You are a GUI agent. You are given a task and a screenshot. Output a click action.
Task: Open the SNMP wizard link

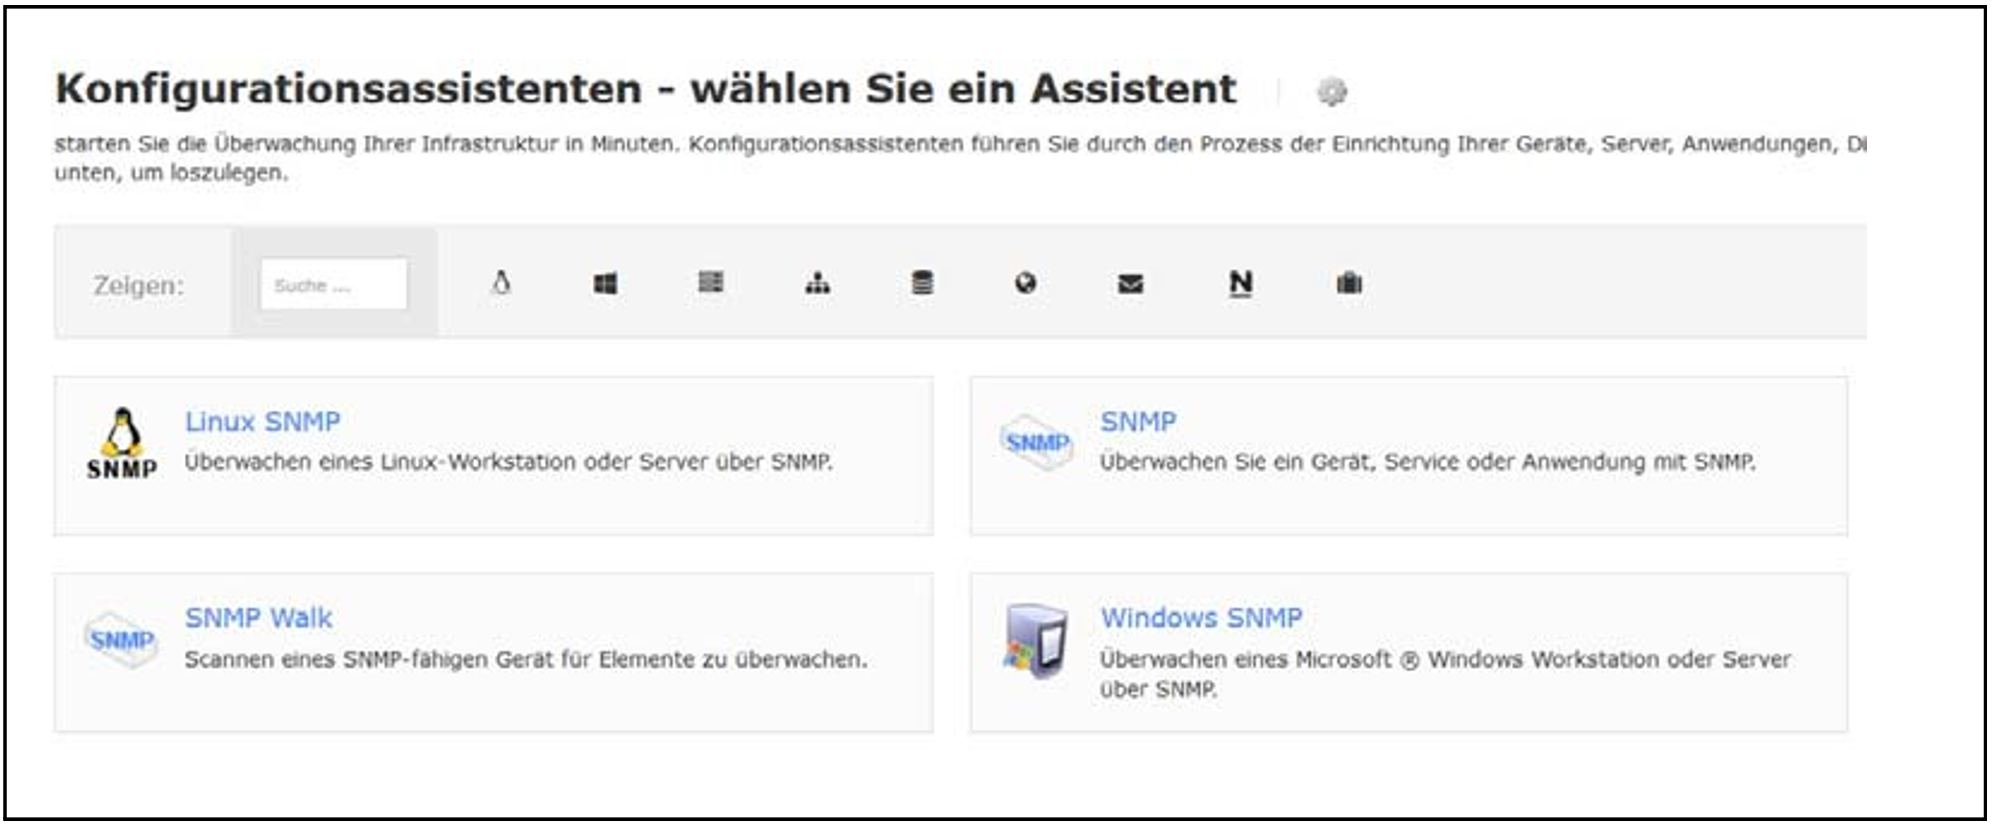coord(1138,422)
